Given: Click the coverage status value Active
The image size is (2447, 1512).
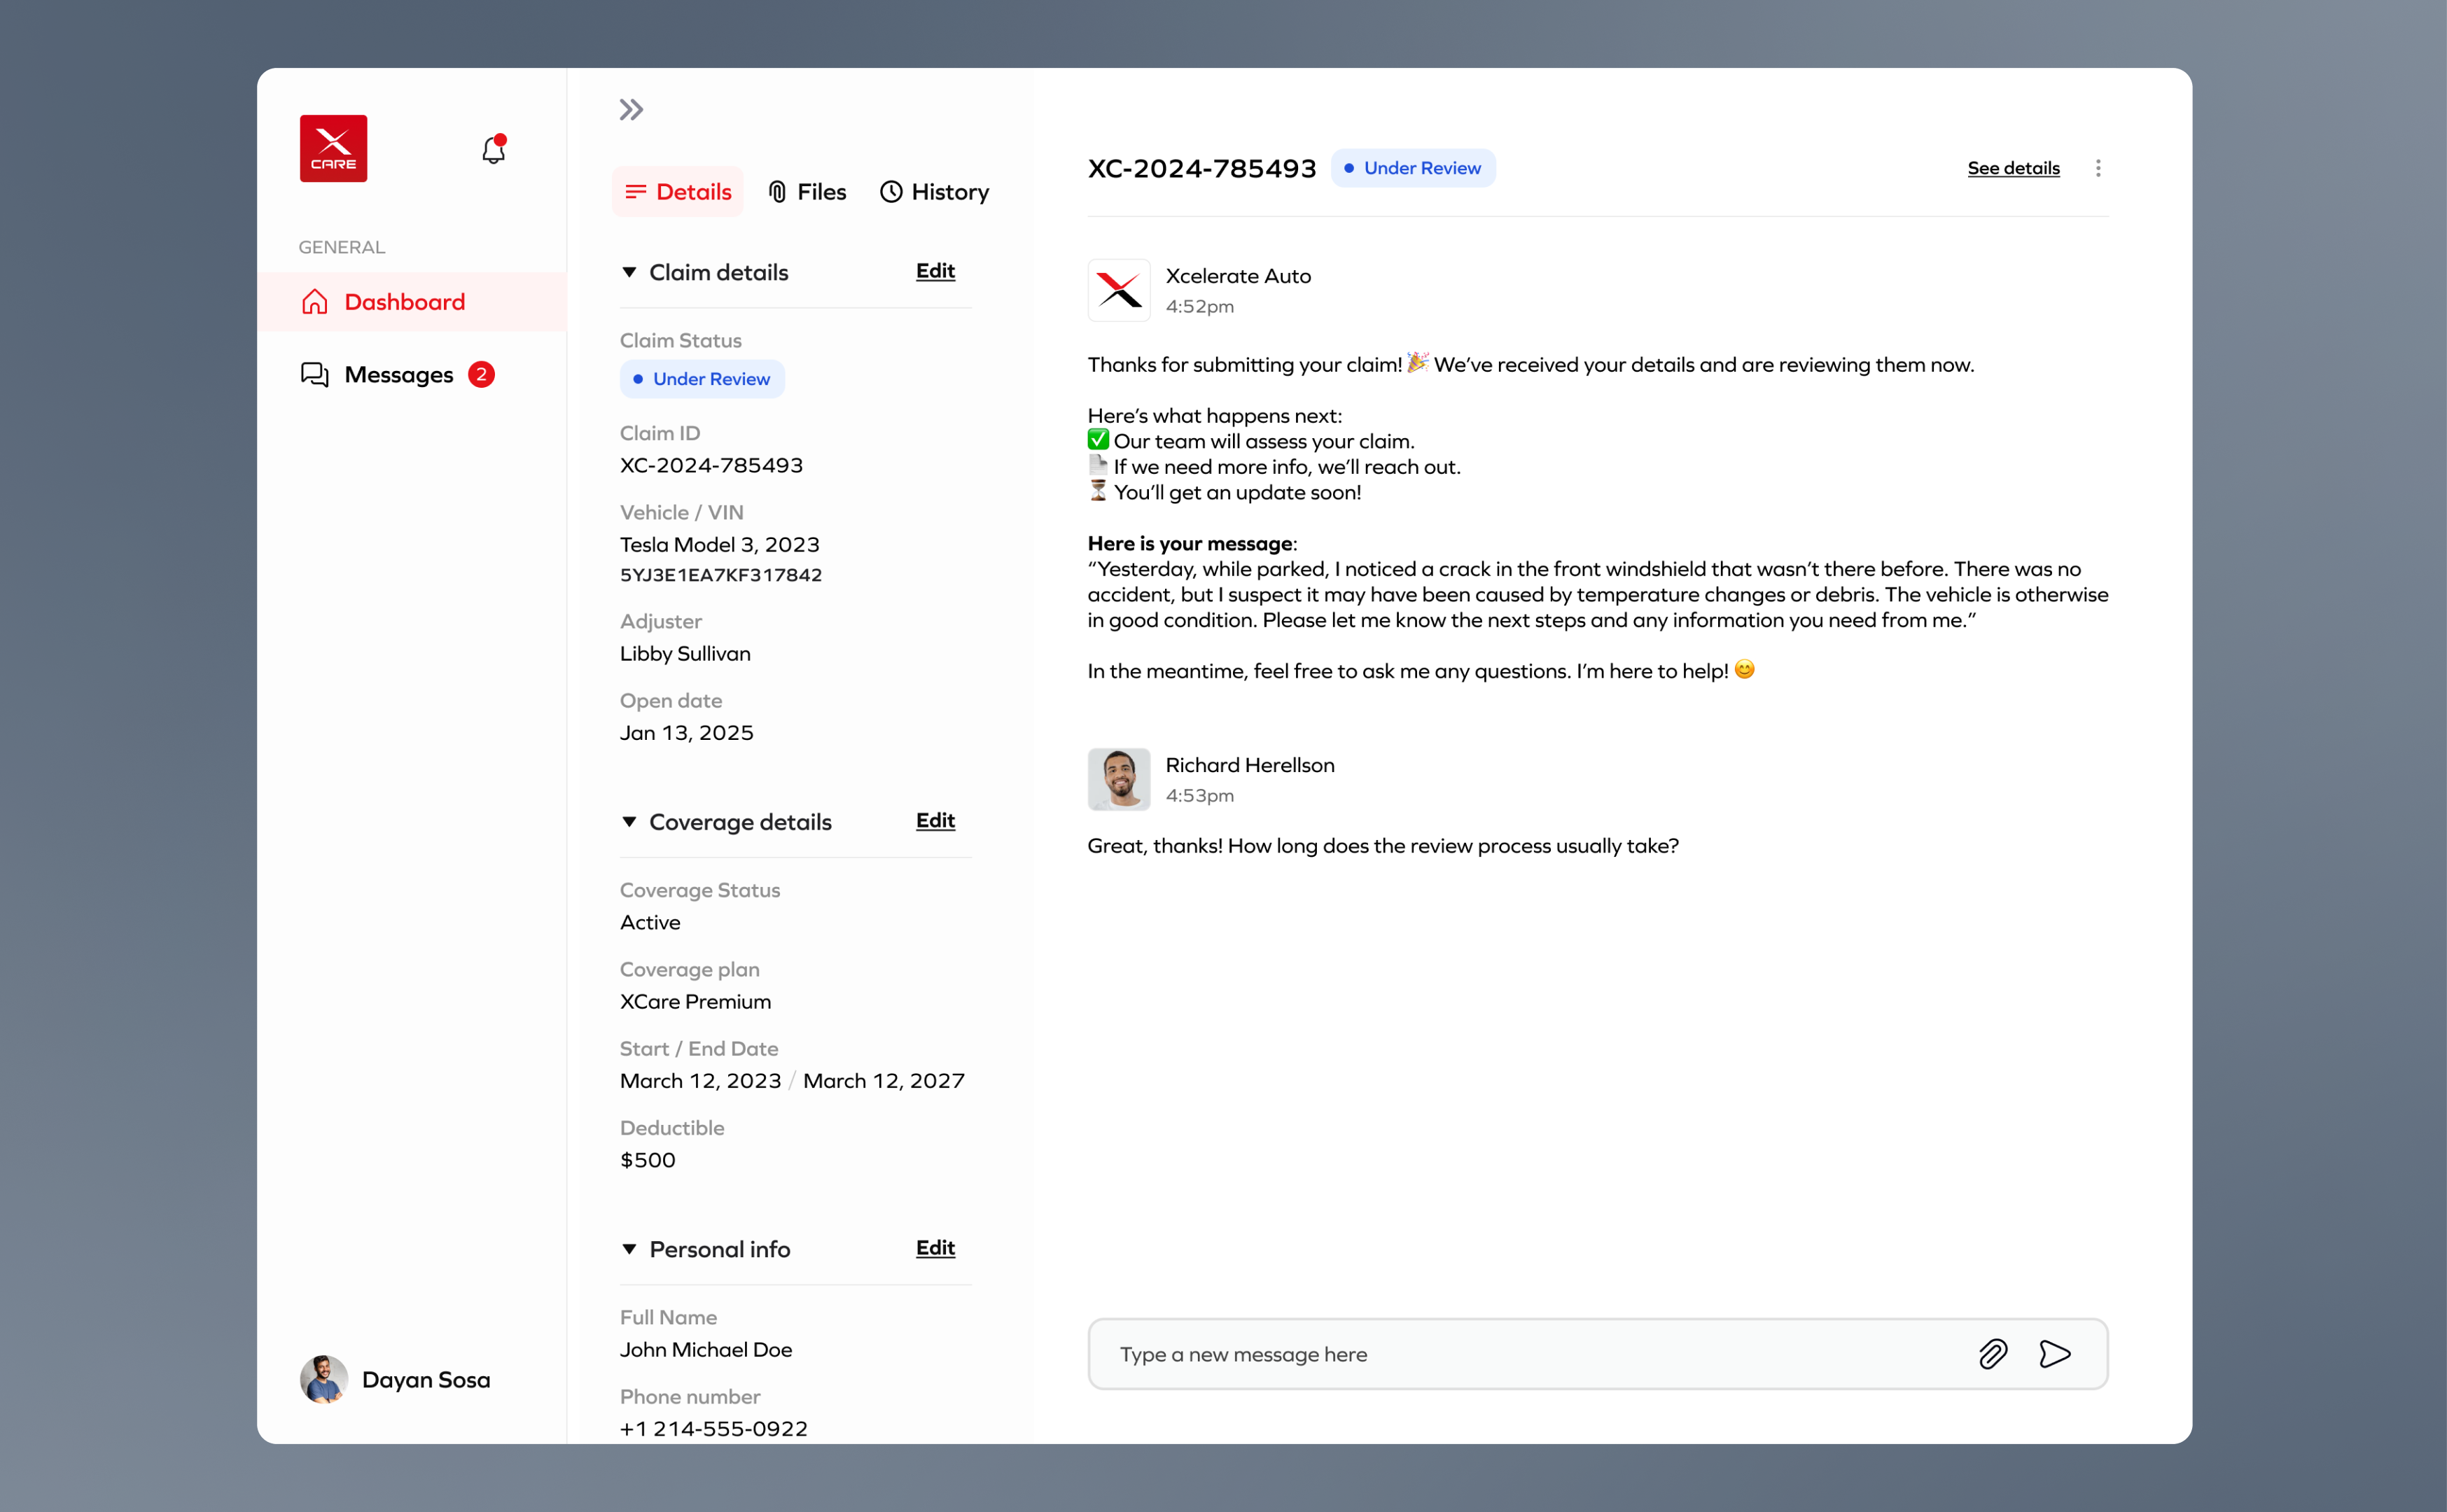Looking at the screenshot, I should point(650,922).
